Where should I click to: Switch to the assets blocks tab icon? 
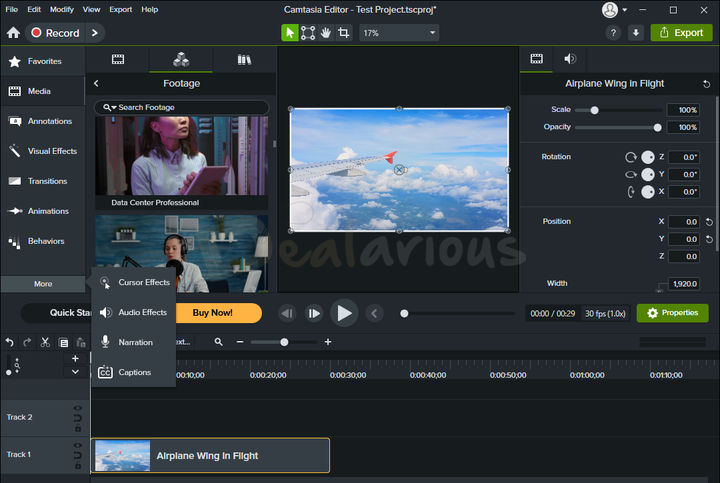coord(181,59)
